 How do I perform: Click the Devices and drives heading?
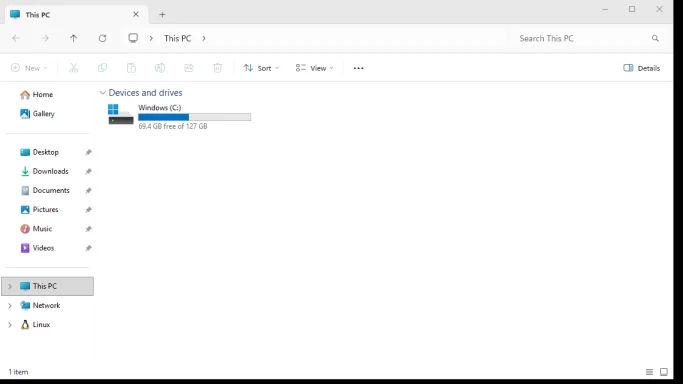pyautogui.click(x=145, y=93)
